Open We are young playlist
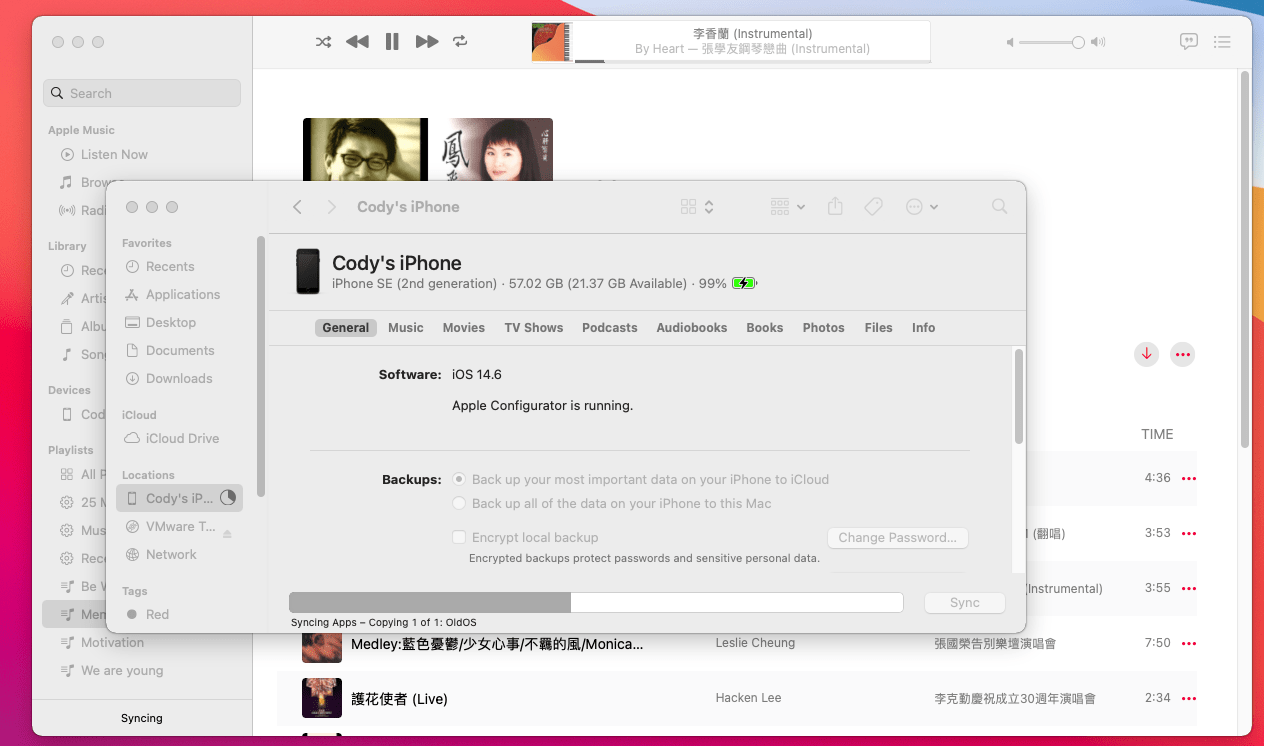The image size is (1264, 746). (122, 671)
